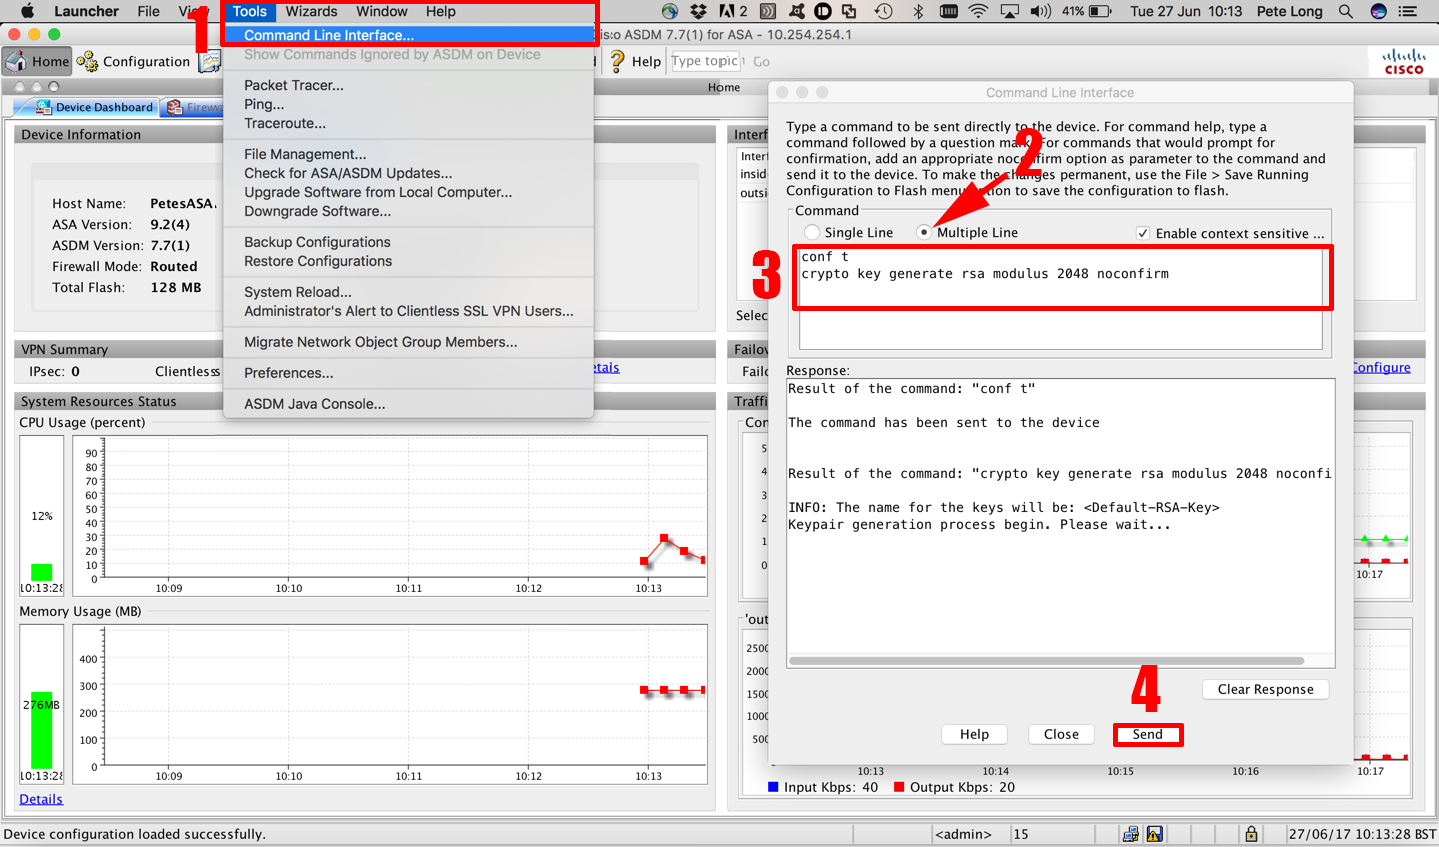Click the Type topic help search field
Viewport: 1439px width, 847px height.
(x=706, y=61)
